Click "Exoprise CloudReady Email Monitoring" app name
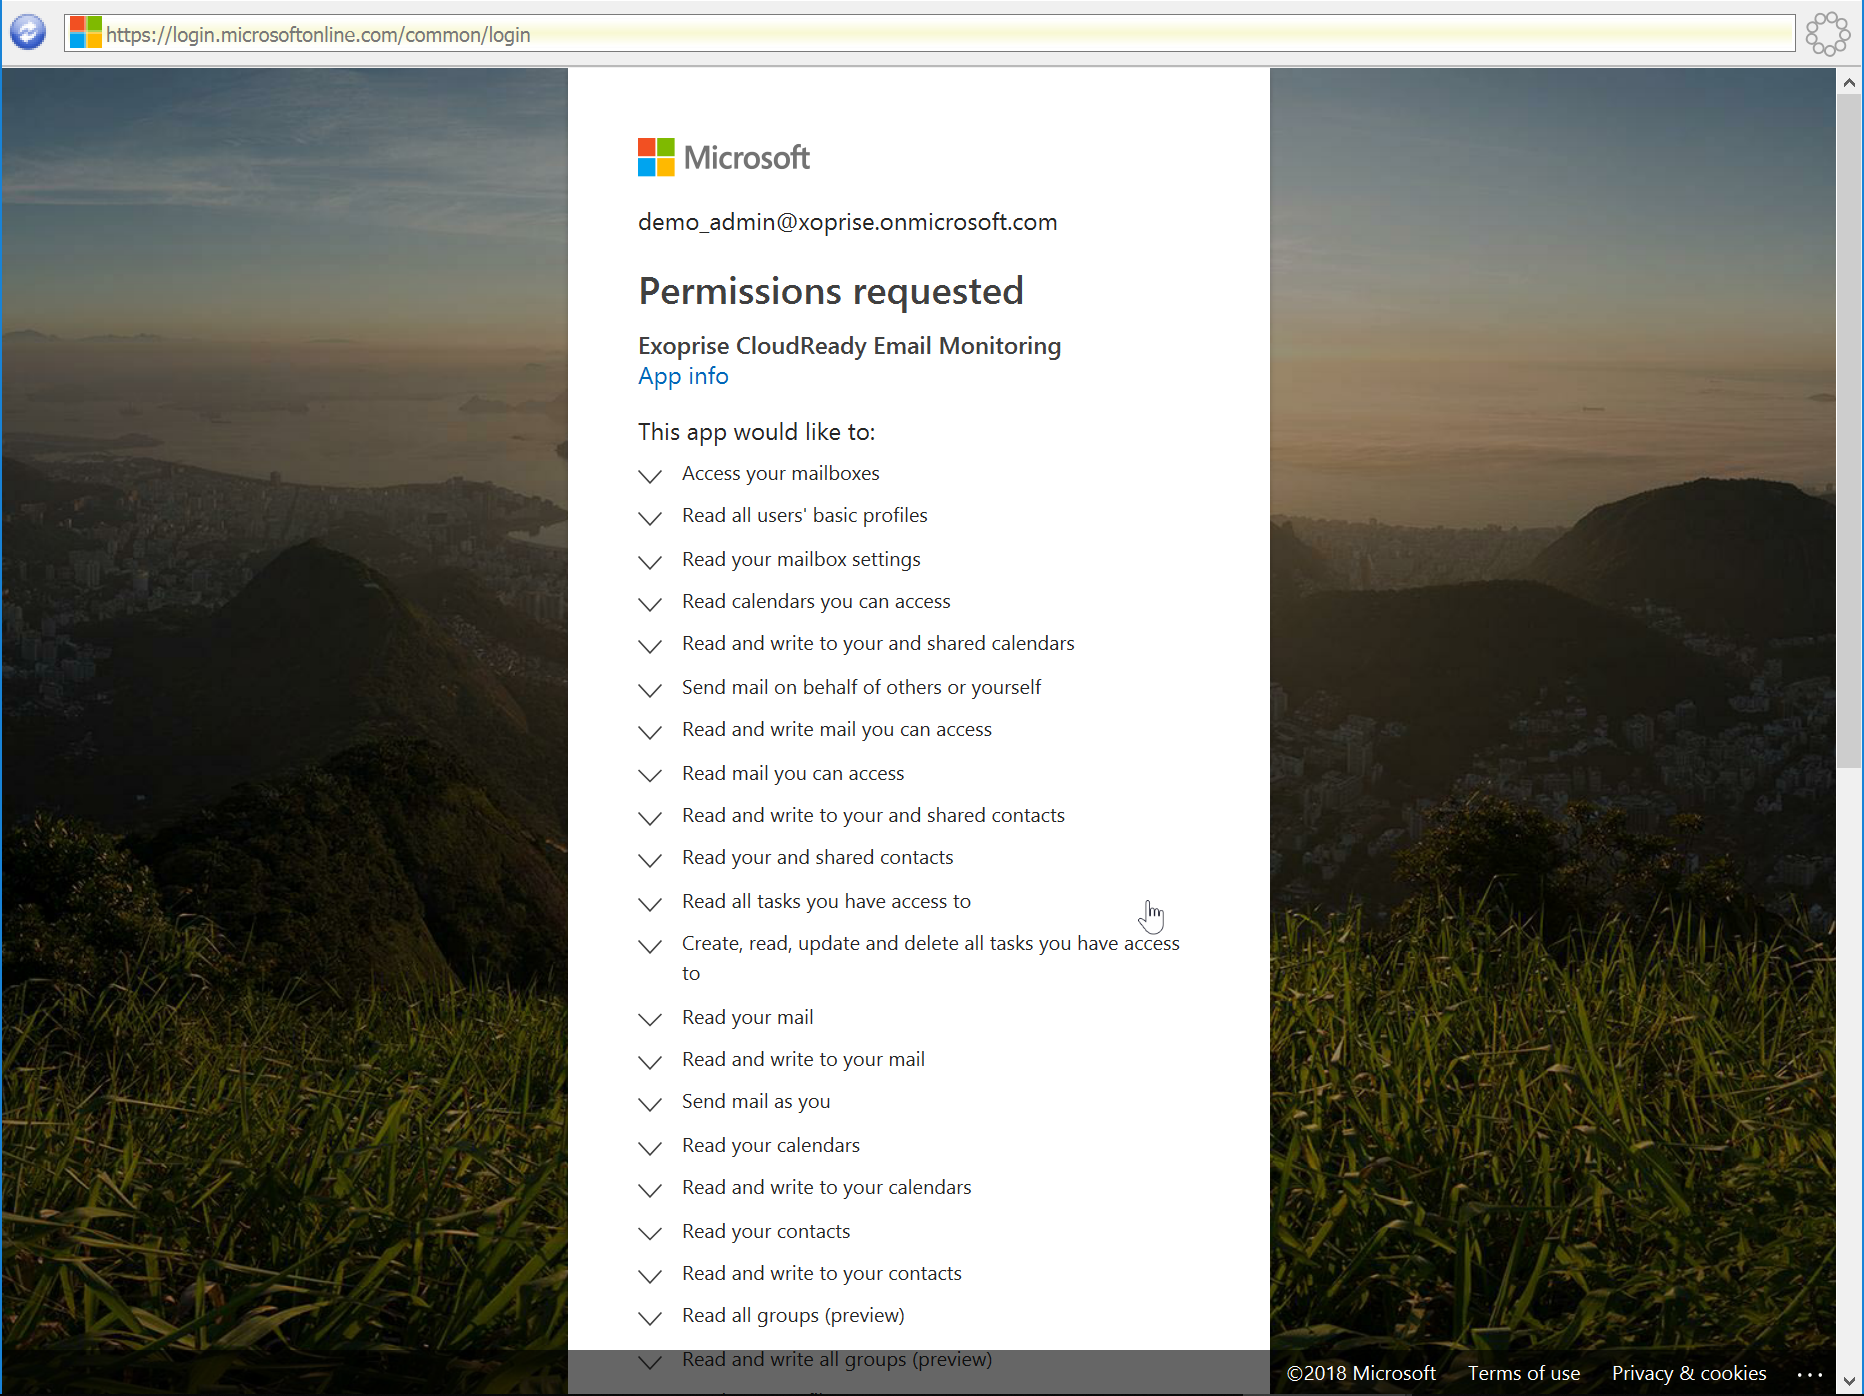The height and width of the screenshot is (1396, 1864). 849,346
